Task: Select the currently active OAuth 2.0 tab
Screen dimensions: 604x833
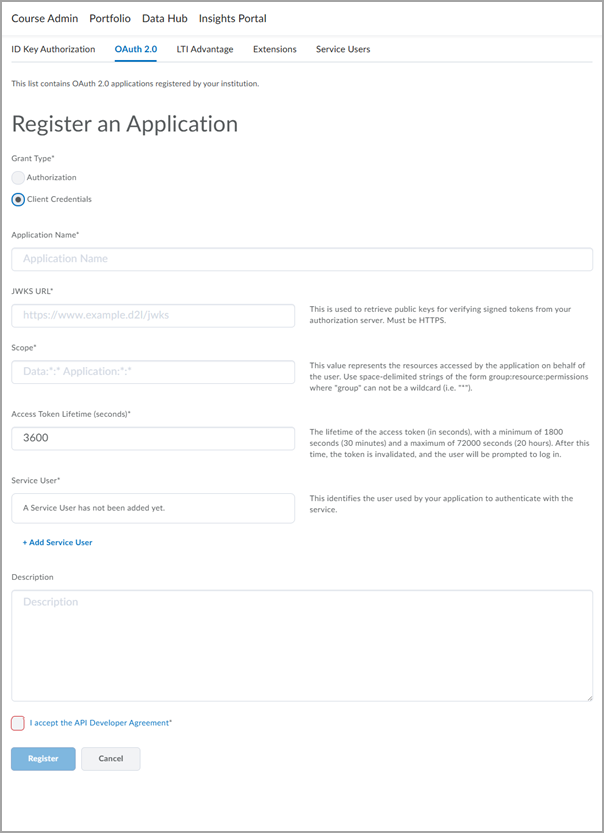Action: click(x=135, y=48)
